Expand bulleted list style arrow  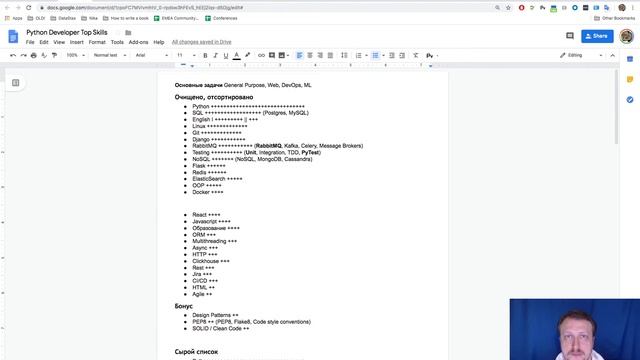383,56
